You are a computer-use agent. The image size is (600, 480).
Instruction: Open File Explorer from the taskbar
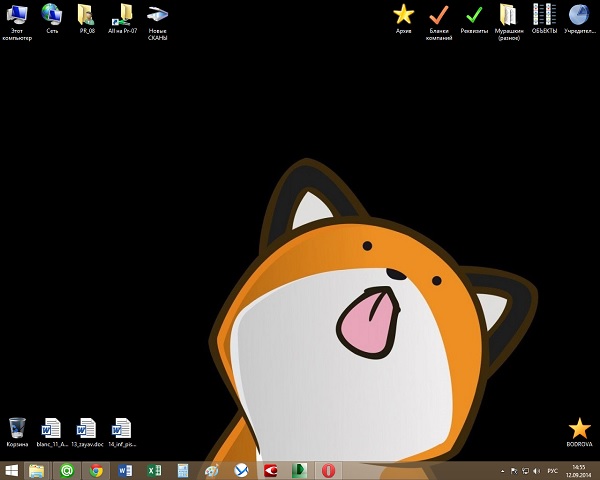[38, 470]
